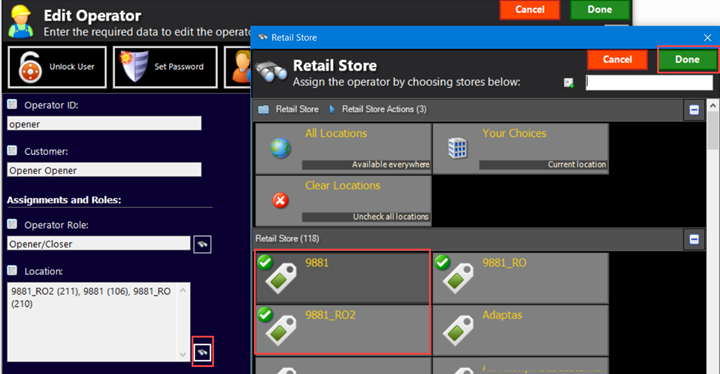Screen dimensions: 720x374
Task: Click the folder icon in the breadcrumb bar
Action: (x=263, y=109)
